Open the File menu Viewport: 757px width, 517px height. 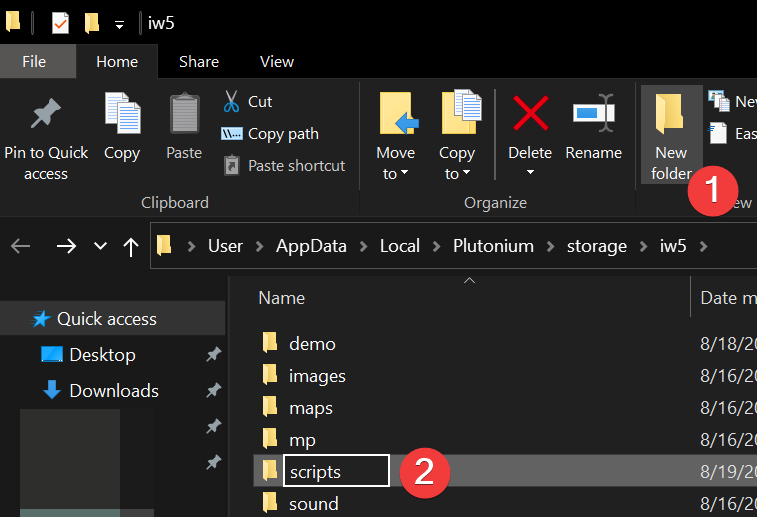34,62
